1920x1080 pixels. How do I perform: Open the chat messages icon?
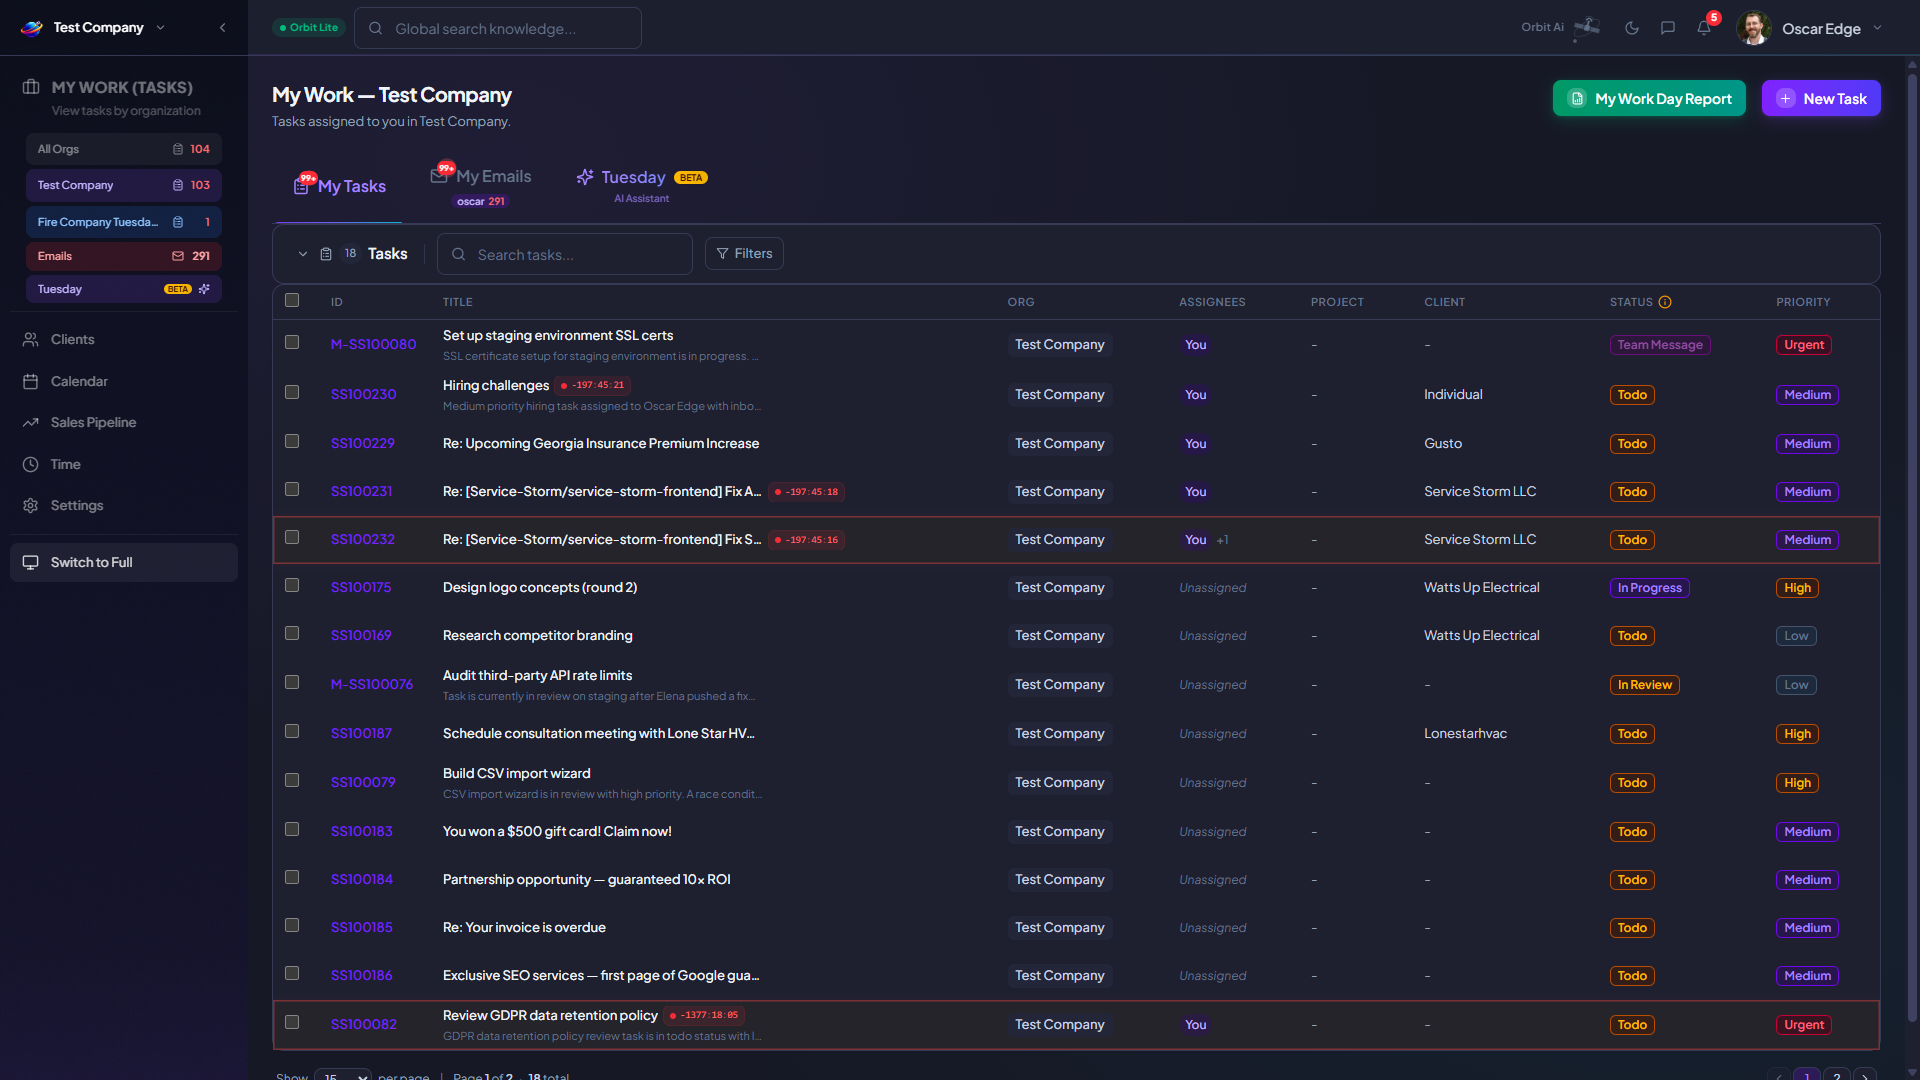1668,28
